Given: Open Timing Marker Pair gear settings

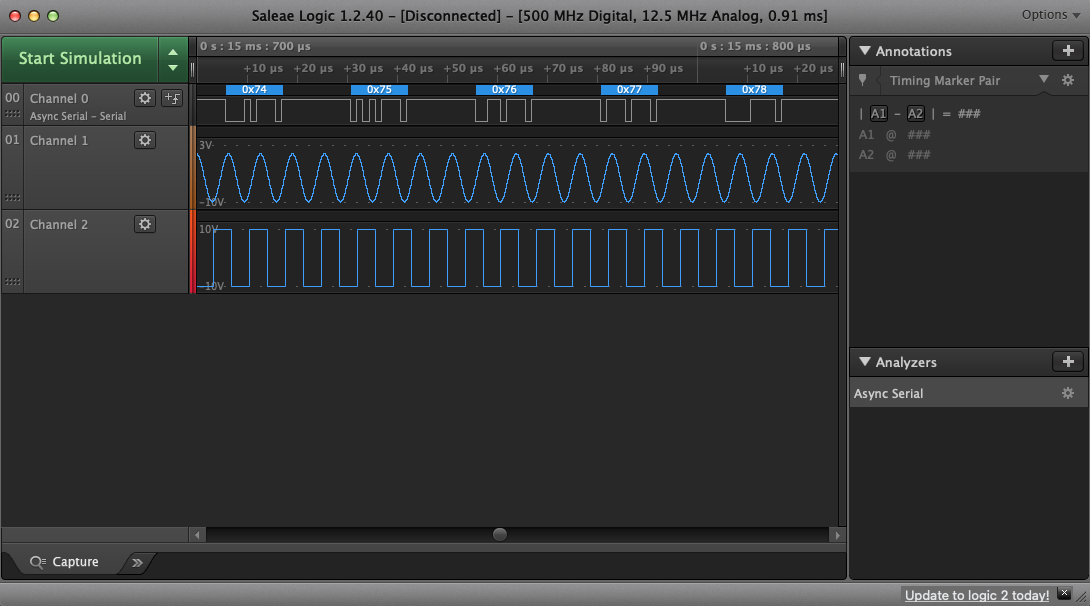Looking at the screenshot, I should (1068, 80).
